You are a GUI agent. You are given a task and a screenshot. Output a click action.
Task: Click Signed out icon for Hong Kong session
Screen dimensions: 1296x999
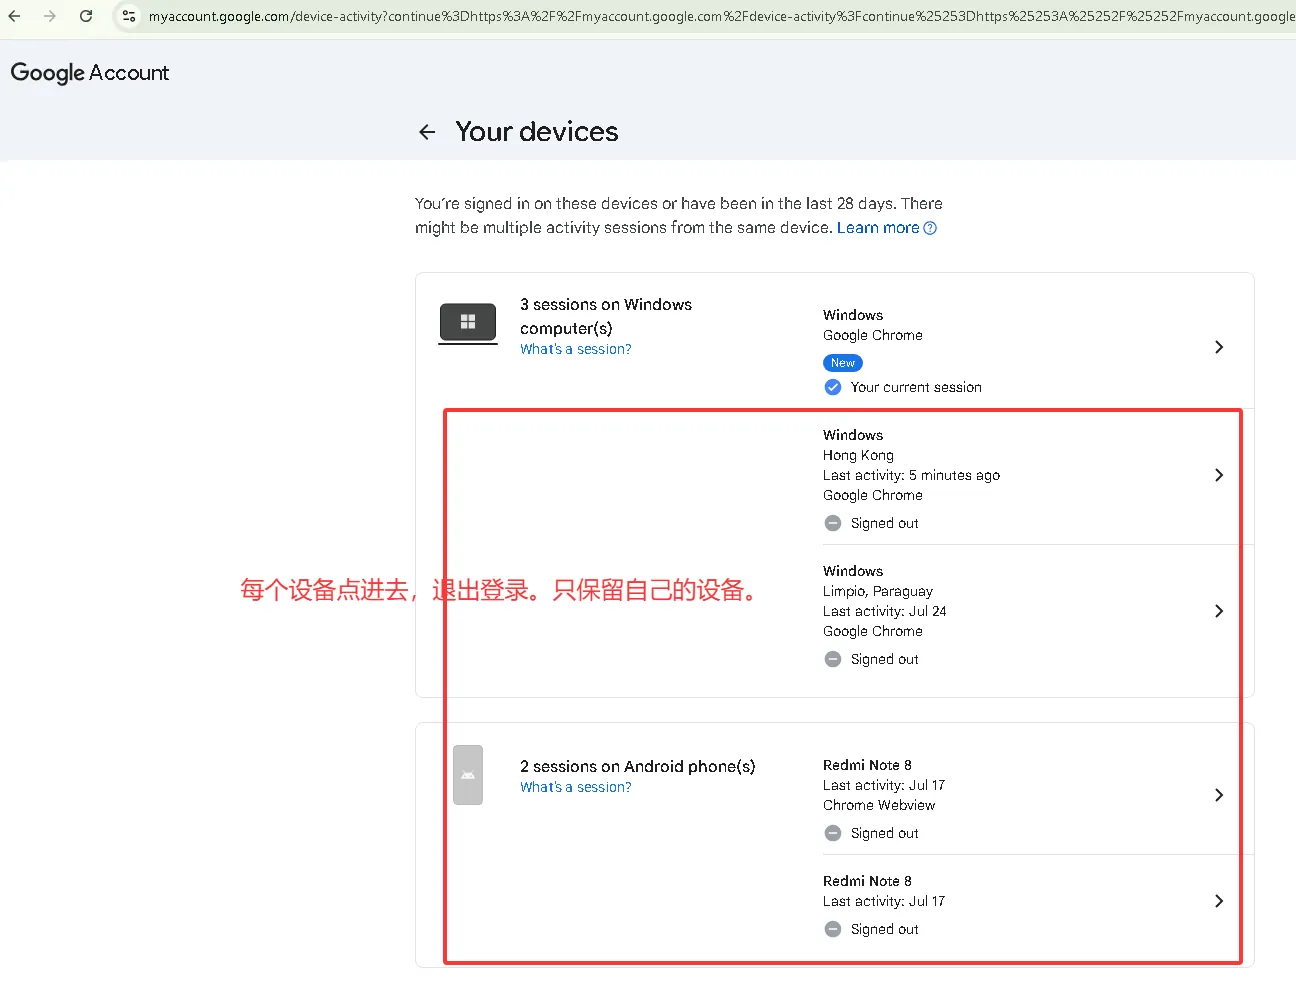[833, 523]
